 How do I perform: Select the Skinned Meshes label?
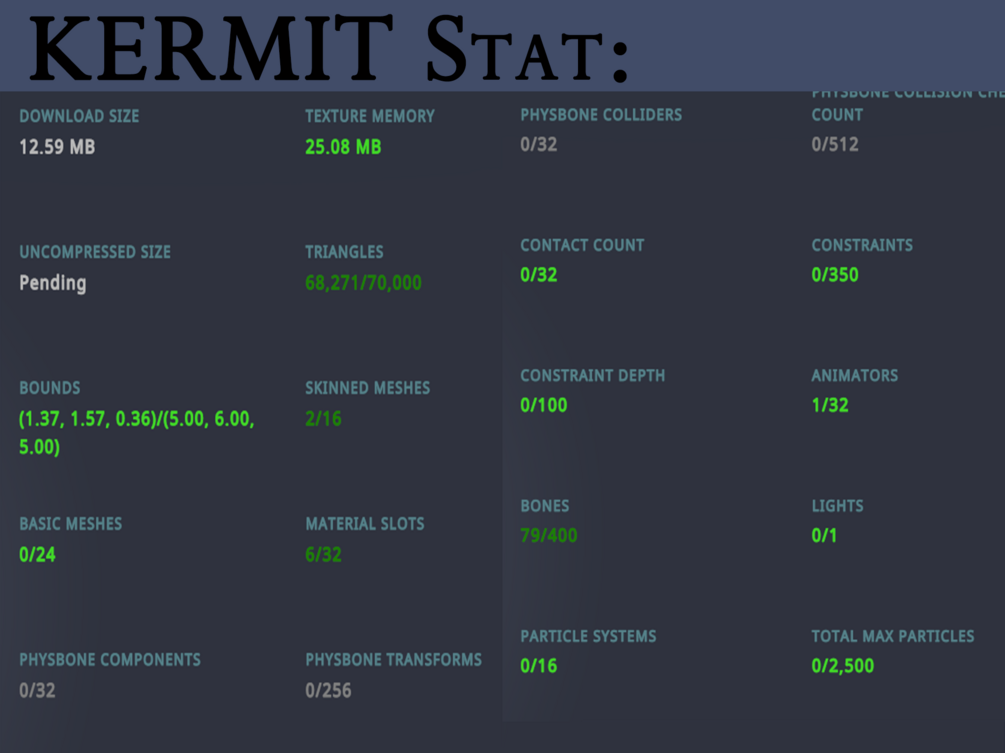click(367, 388)
